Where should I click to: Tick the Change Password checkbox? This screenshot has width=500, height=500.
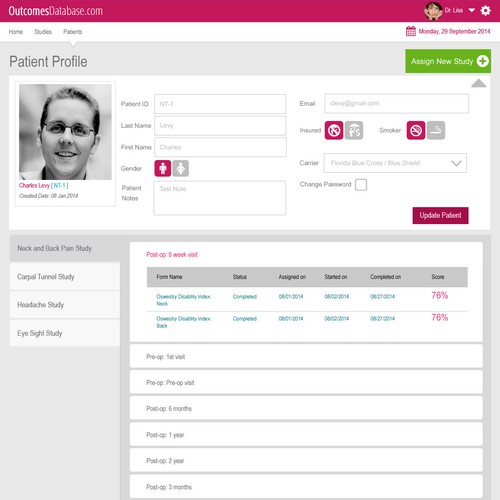361,185
